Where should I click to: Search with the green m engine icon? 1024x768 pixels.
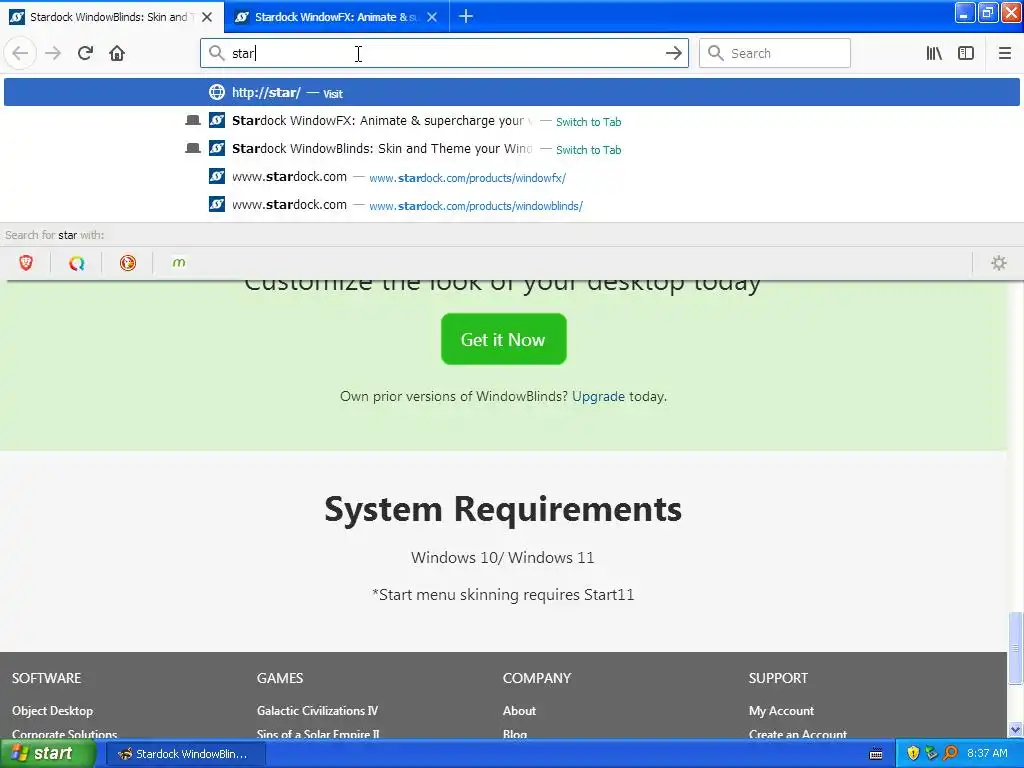[178, 263]
